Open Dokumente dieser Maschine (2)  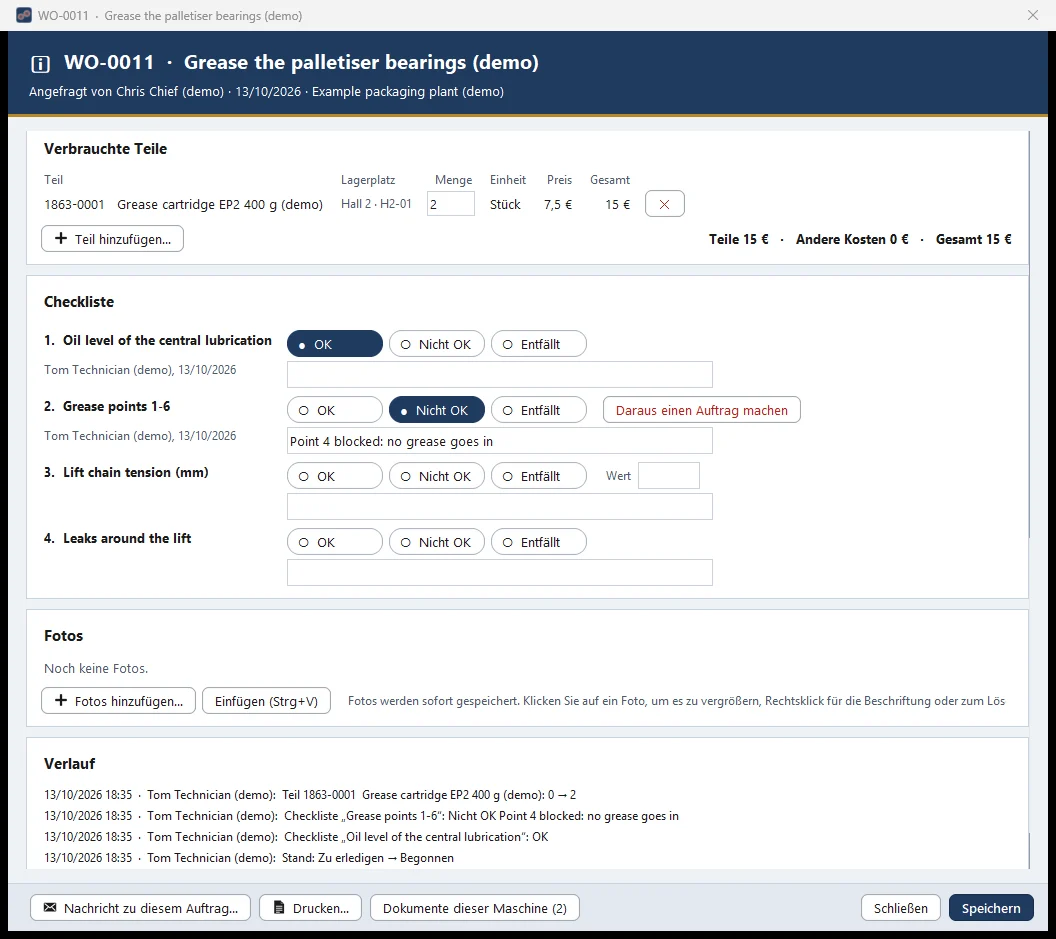(475, 907)
